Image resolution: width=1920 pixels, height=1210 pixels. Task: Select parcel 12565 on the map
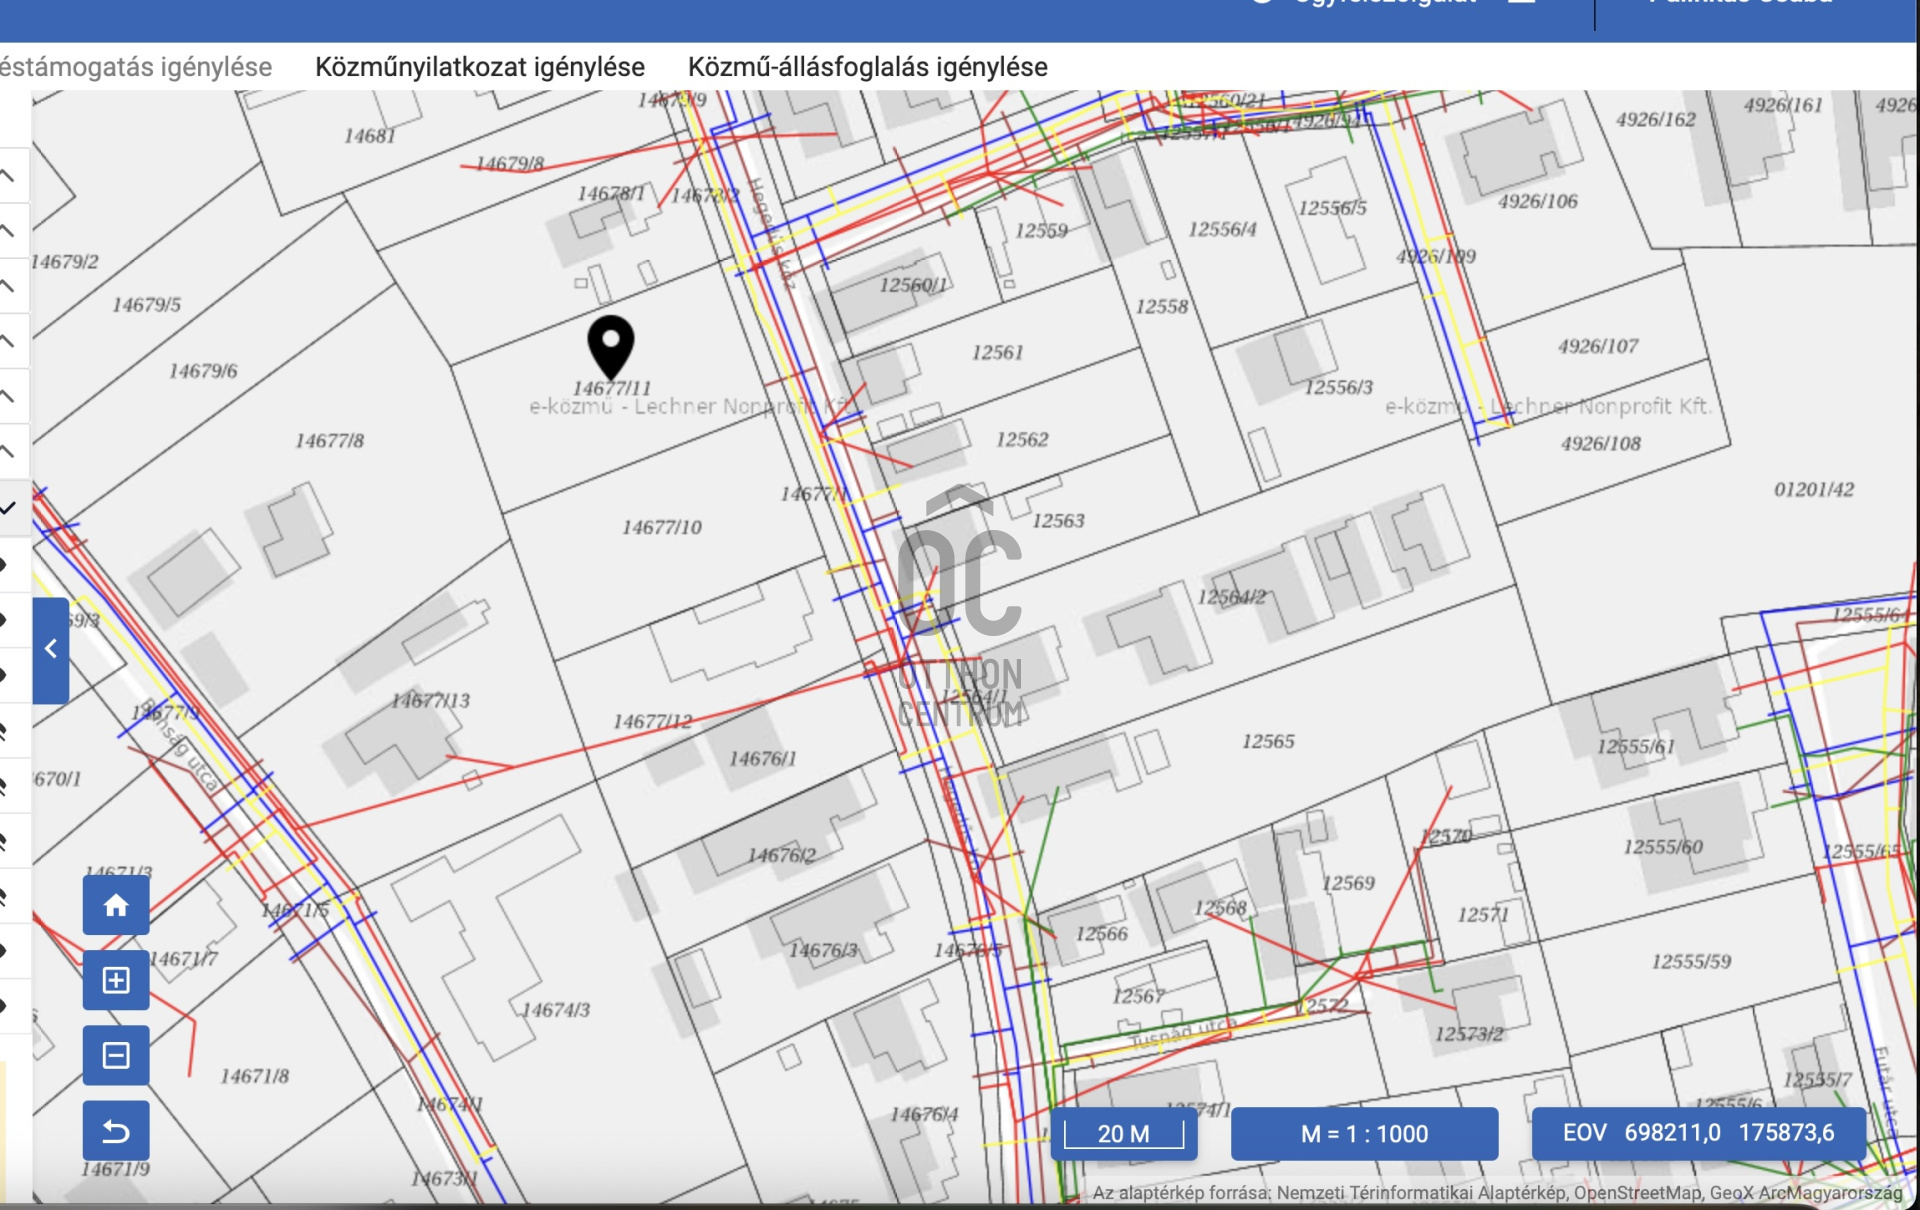point(1267,742)
